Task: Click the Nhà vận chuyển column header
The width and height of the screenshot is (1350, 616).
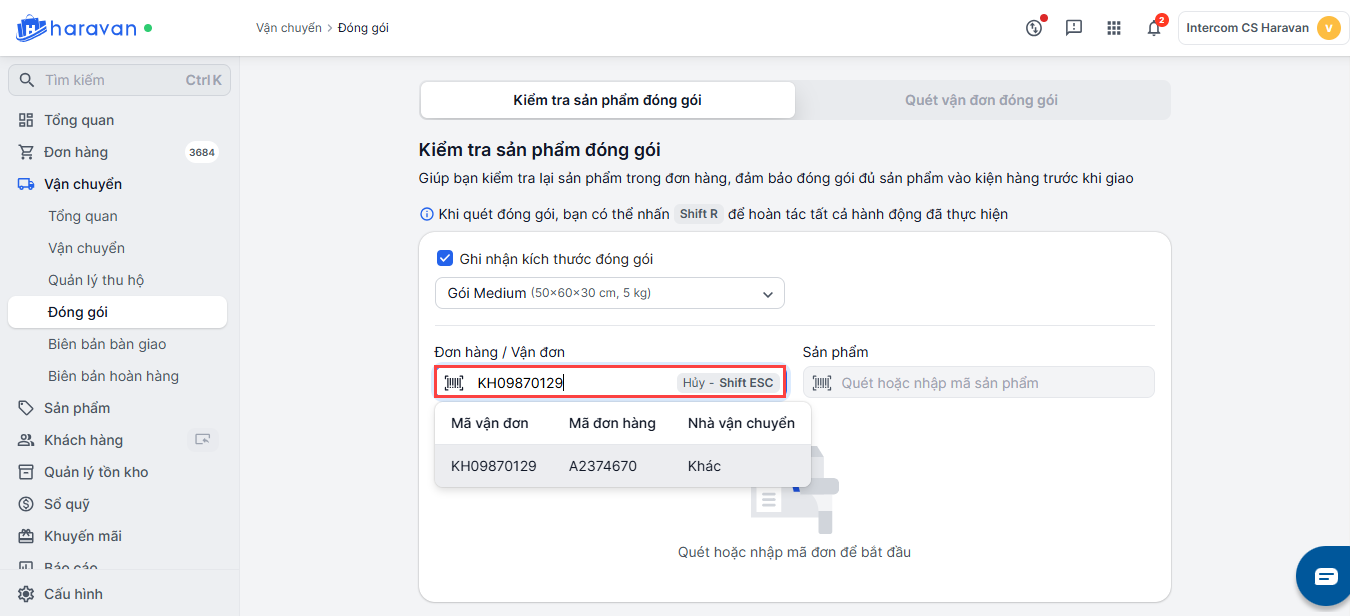Action: pos(741,423)
